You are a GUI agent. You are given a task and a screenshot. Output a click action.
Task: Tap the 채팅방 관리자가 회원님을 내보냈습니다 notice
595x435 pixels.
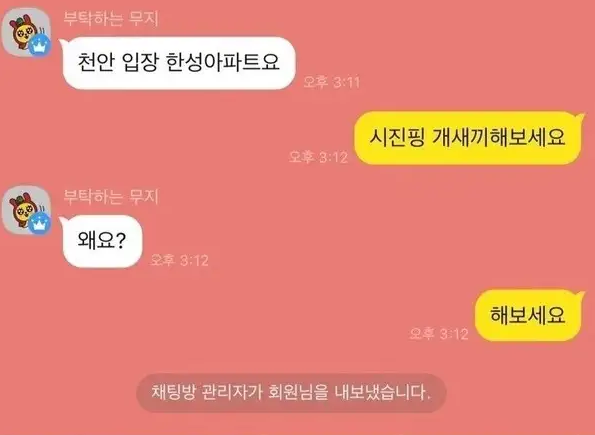click(x=291, y=393)
